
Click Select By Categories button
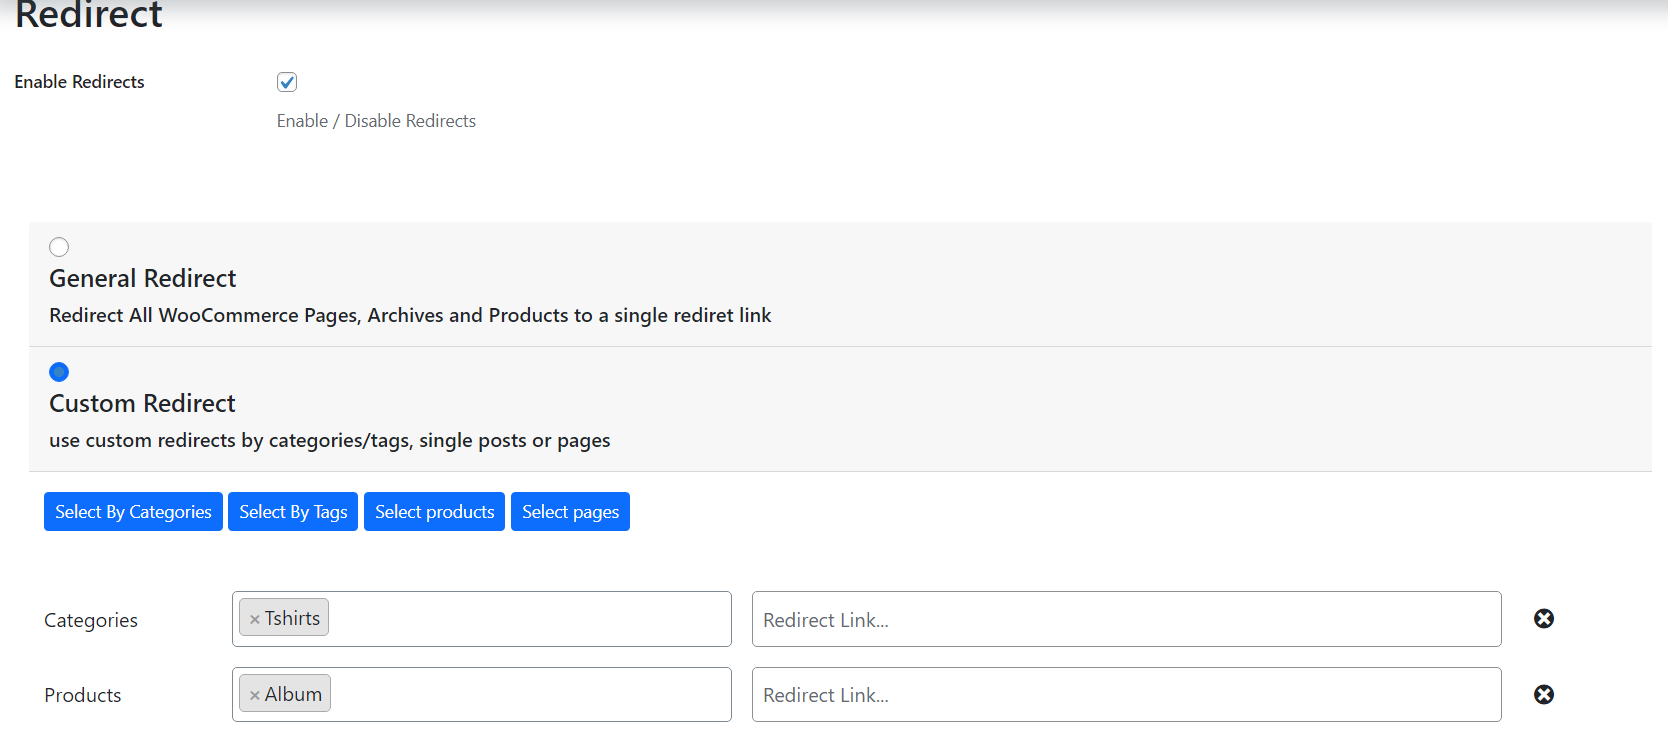(x=133, y=512)
